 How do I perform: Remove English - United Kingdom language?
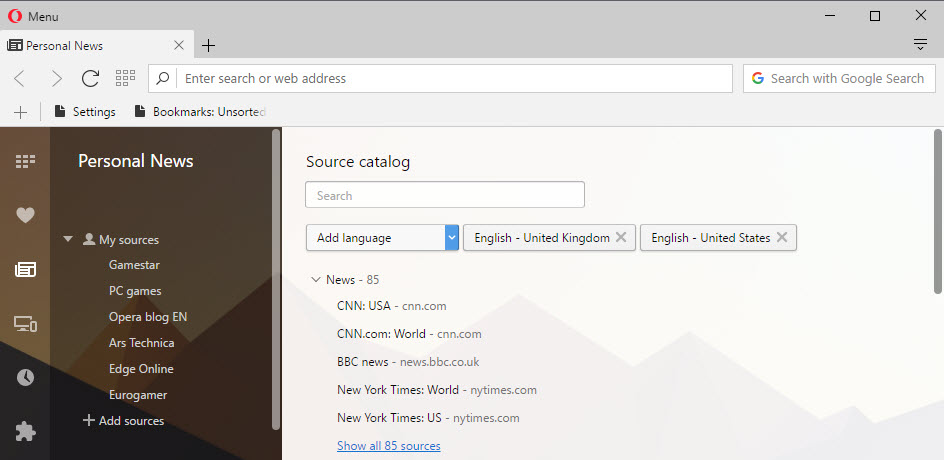pos(621,237)
